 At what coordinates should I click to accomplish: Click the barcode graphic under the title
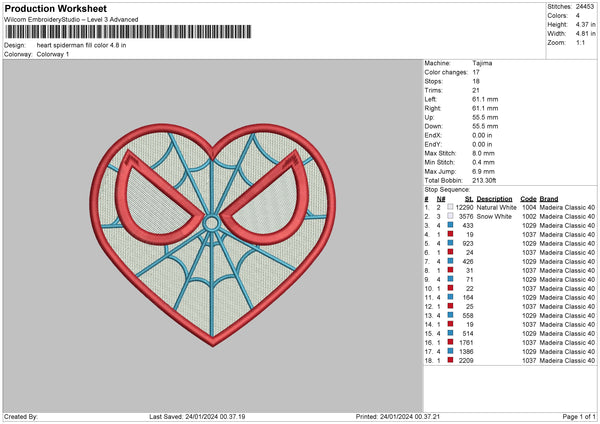129,32
